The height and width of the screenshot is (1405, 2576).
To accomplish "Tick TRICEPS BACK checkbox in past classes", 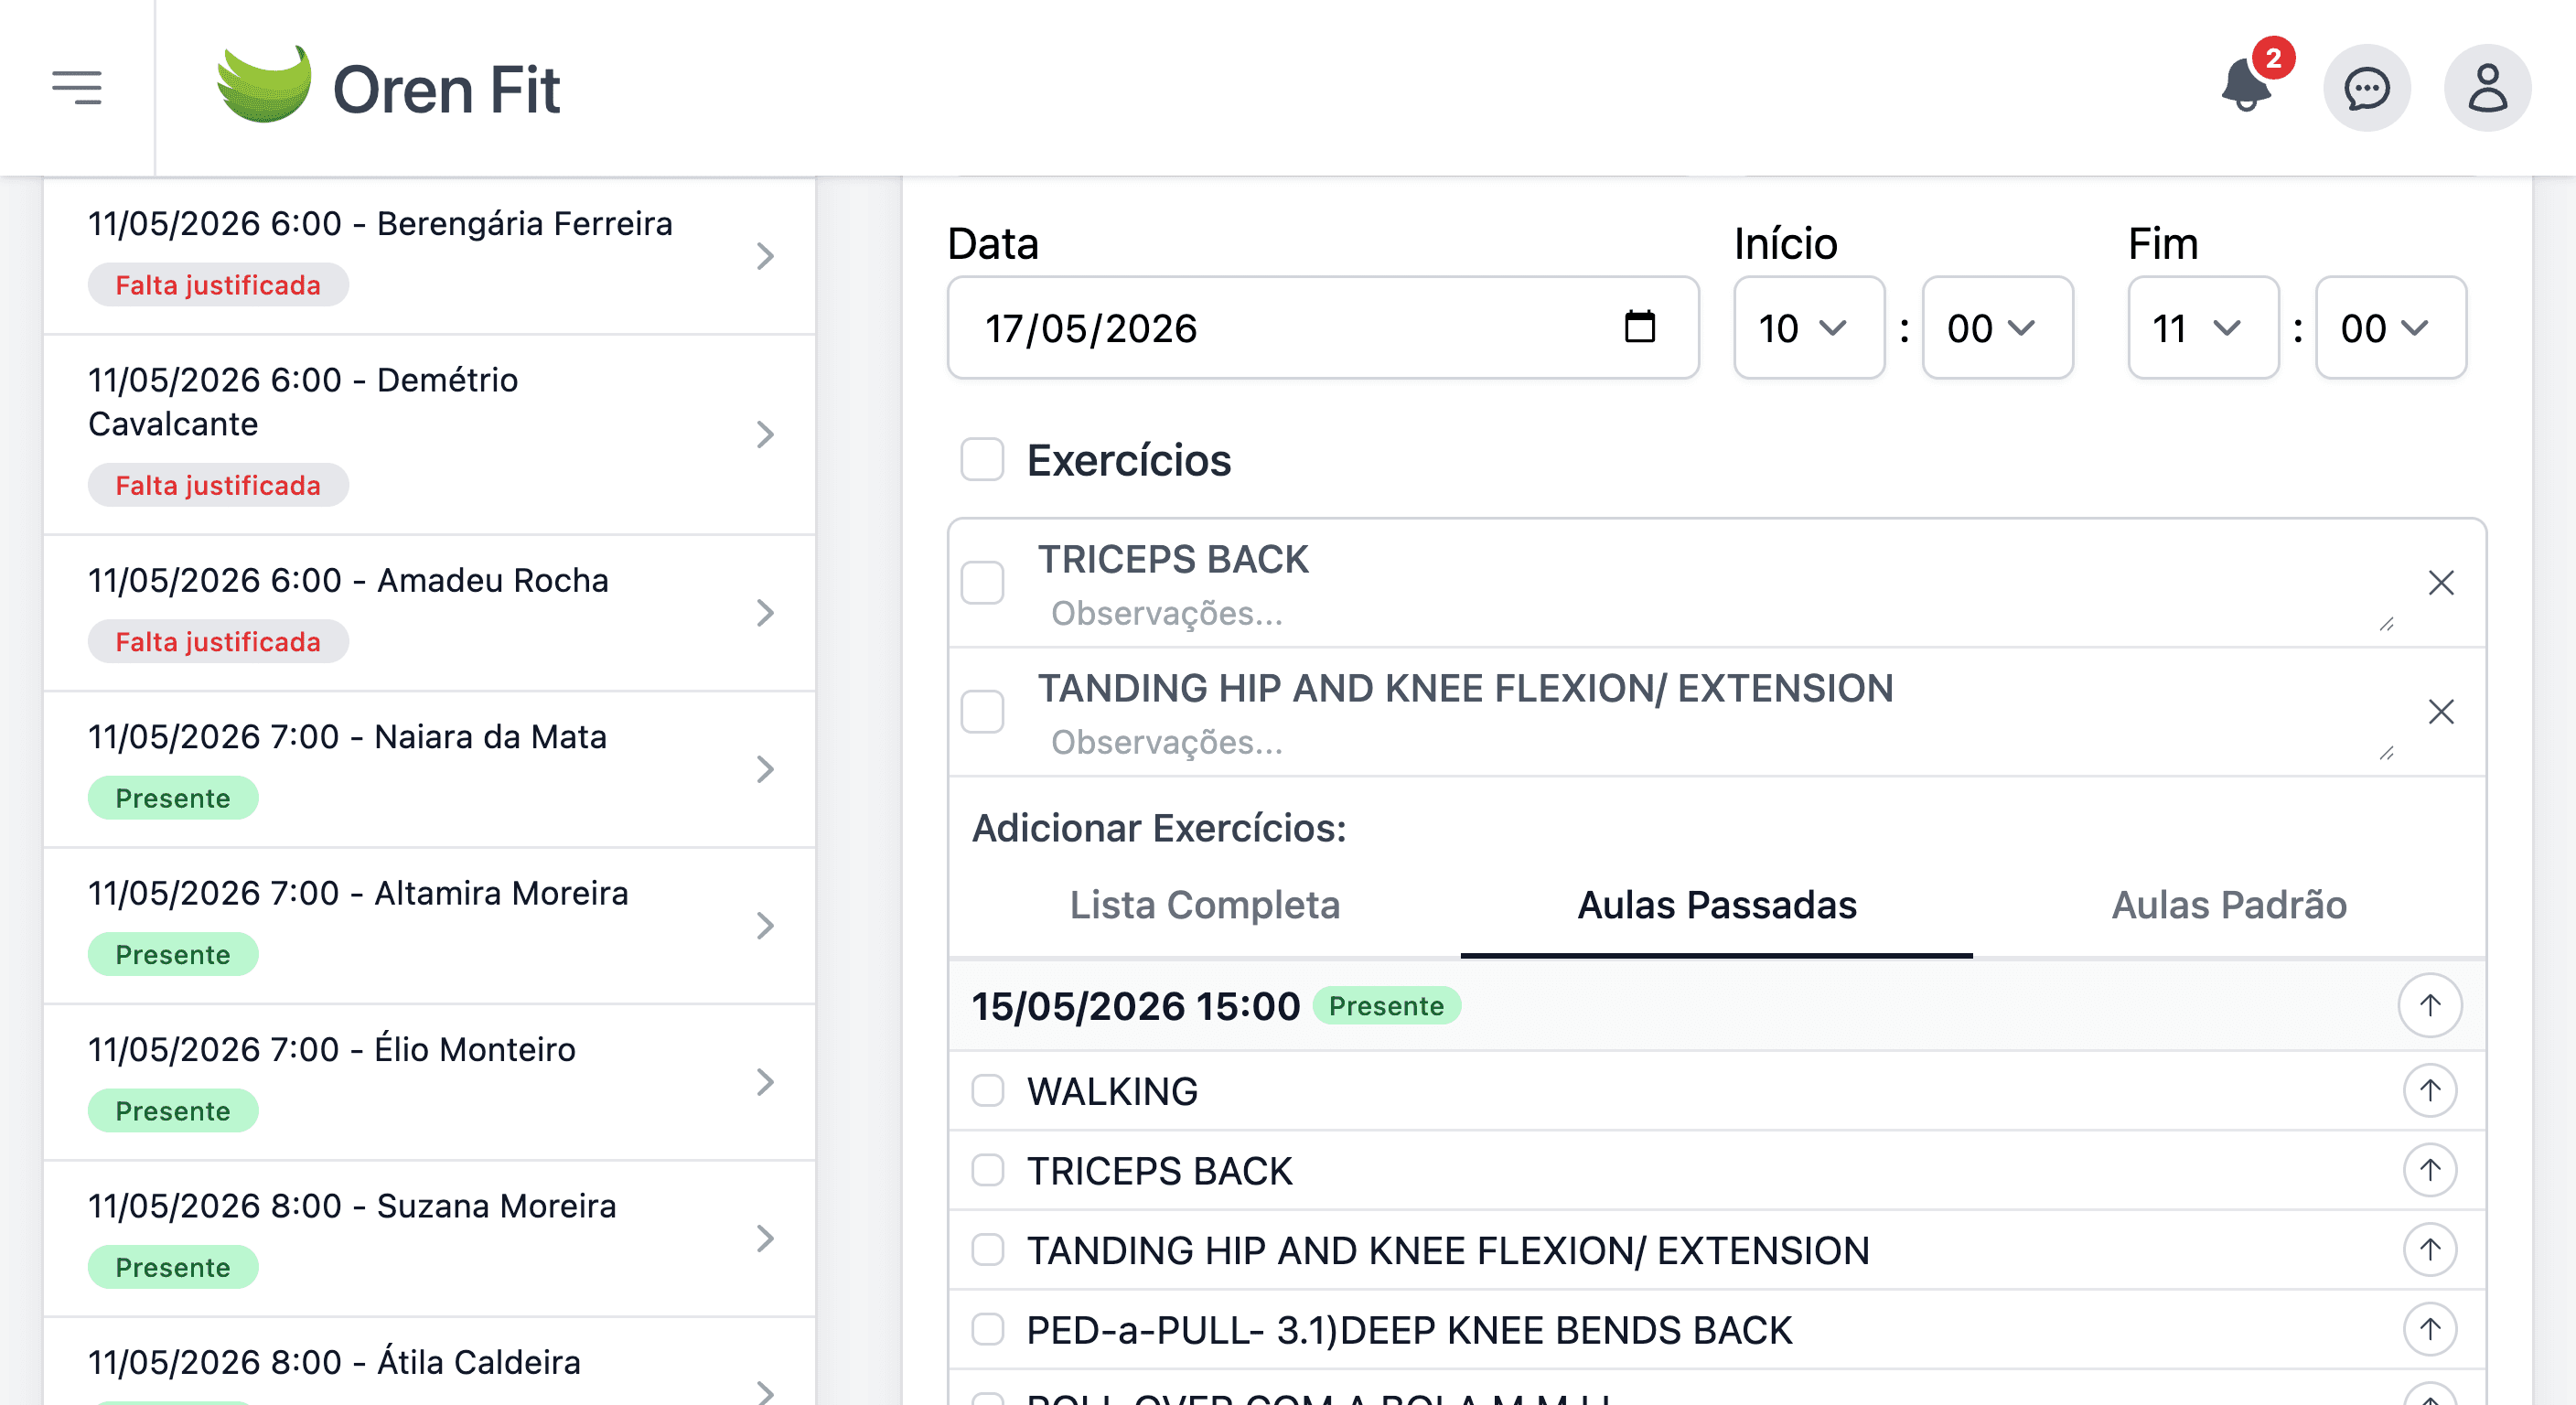I will point(987,1170).
